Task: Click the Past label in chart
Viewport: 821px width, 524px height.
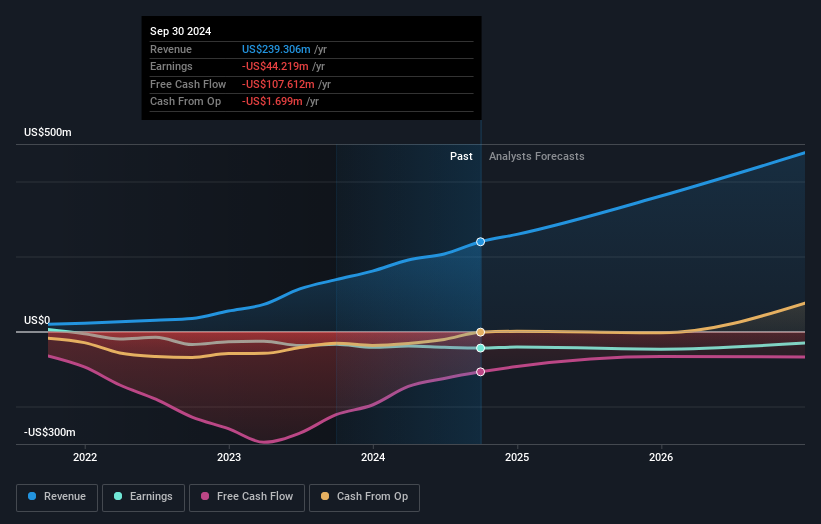Action: [461, 156]
